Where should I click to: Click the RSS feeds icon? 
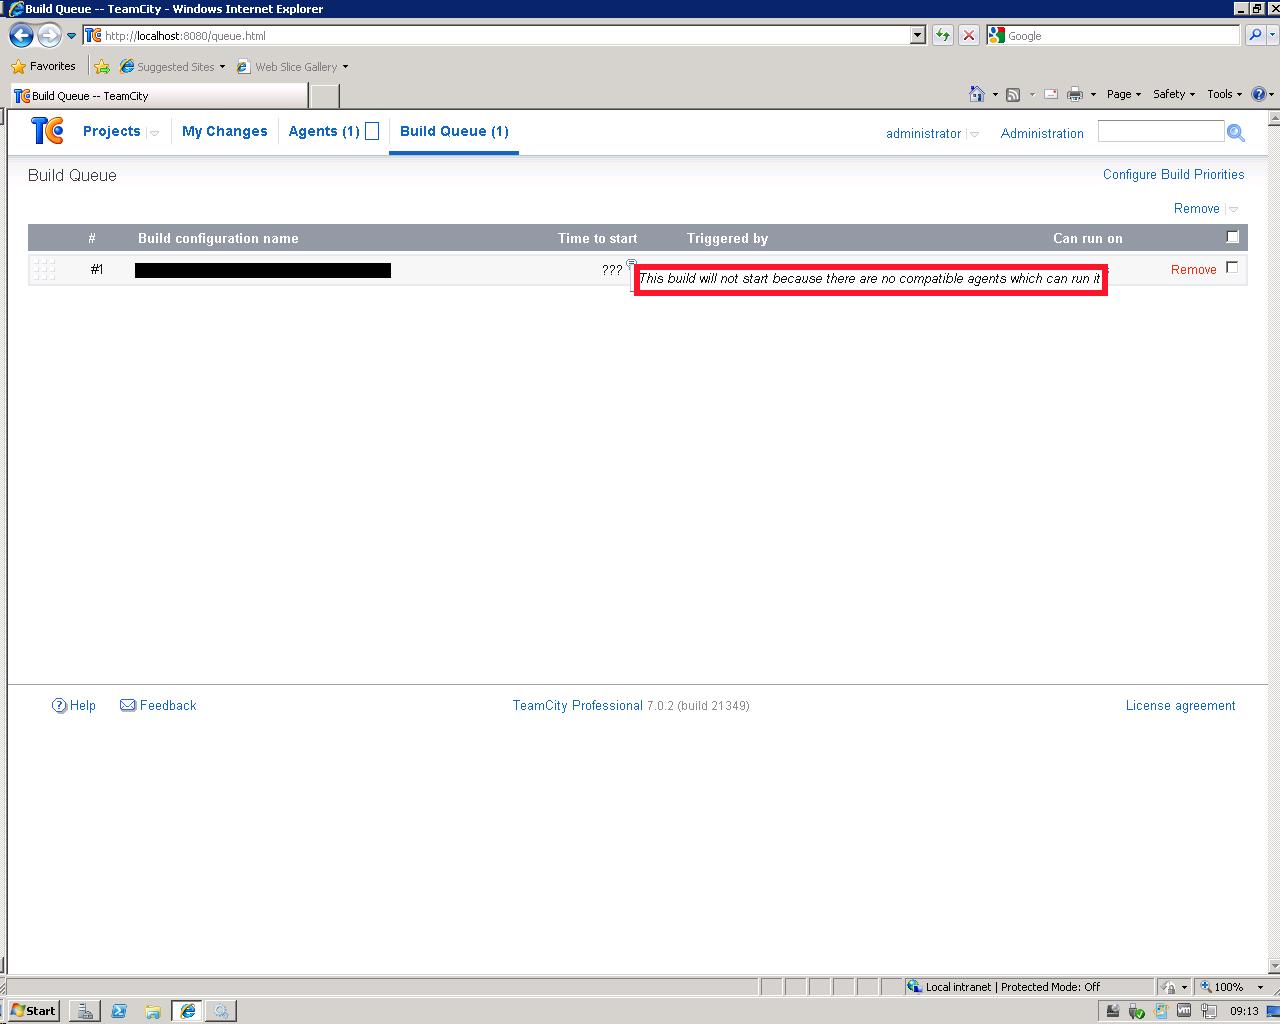click(x=1013, y=94)
